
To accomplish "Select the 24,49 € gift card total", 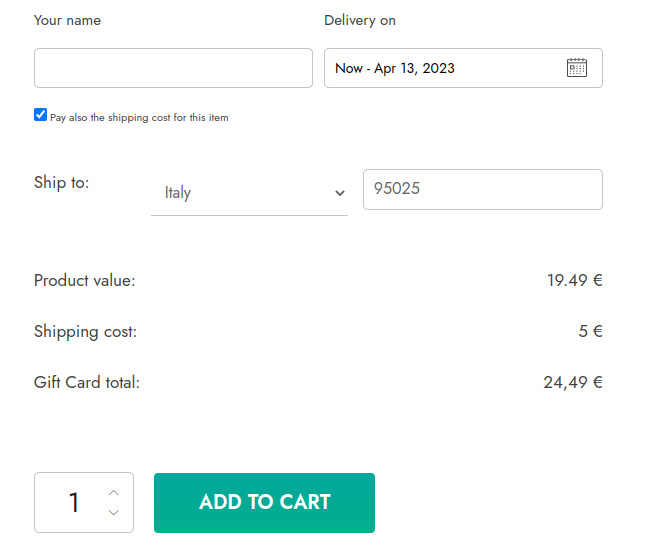I will coord(573,382).
